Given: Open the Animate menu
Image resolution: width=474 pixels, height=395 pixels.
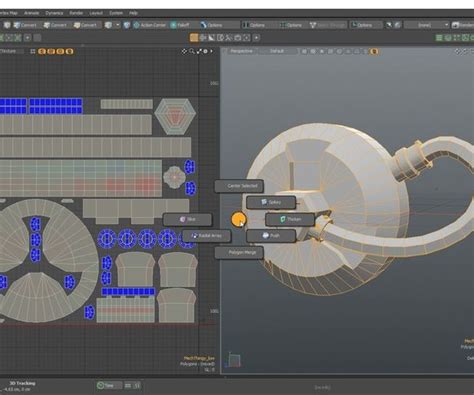Looking at the screenshot, I should click(x=31, y=13).
